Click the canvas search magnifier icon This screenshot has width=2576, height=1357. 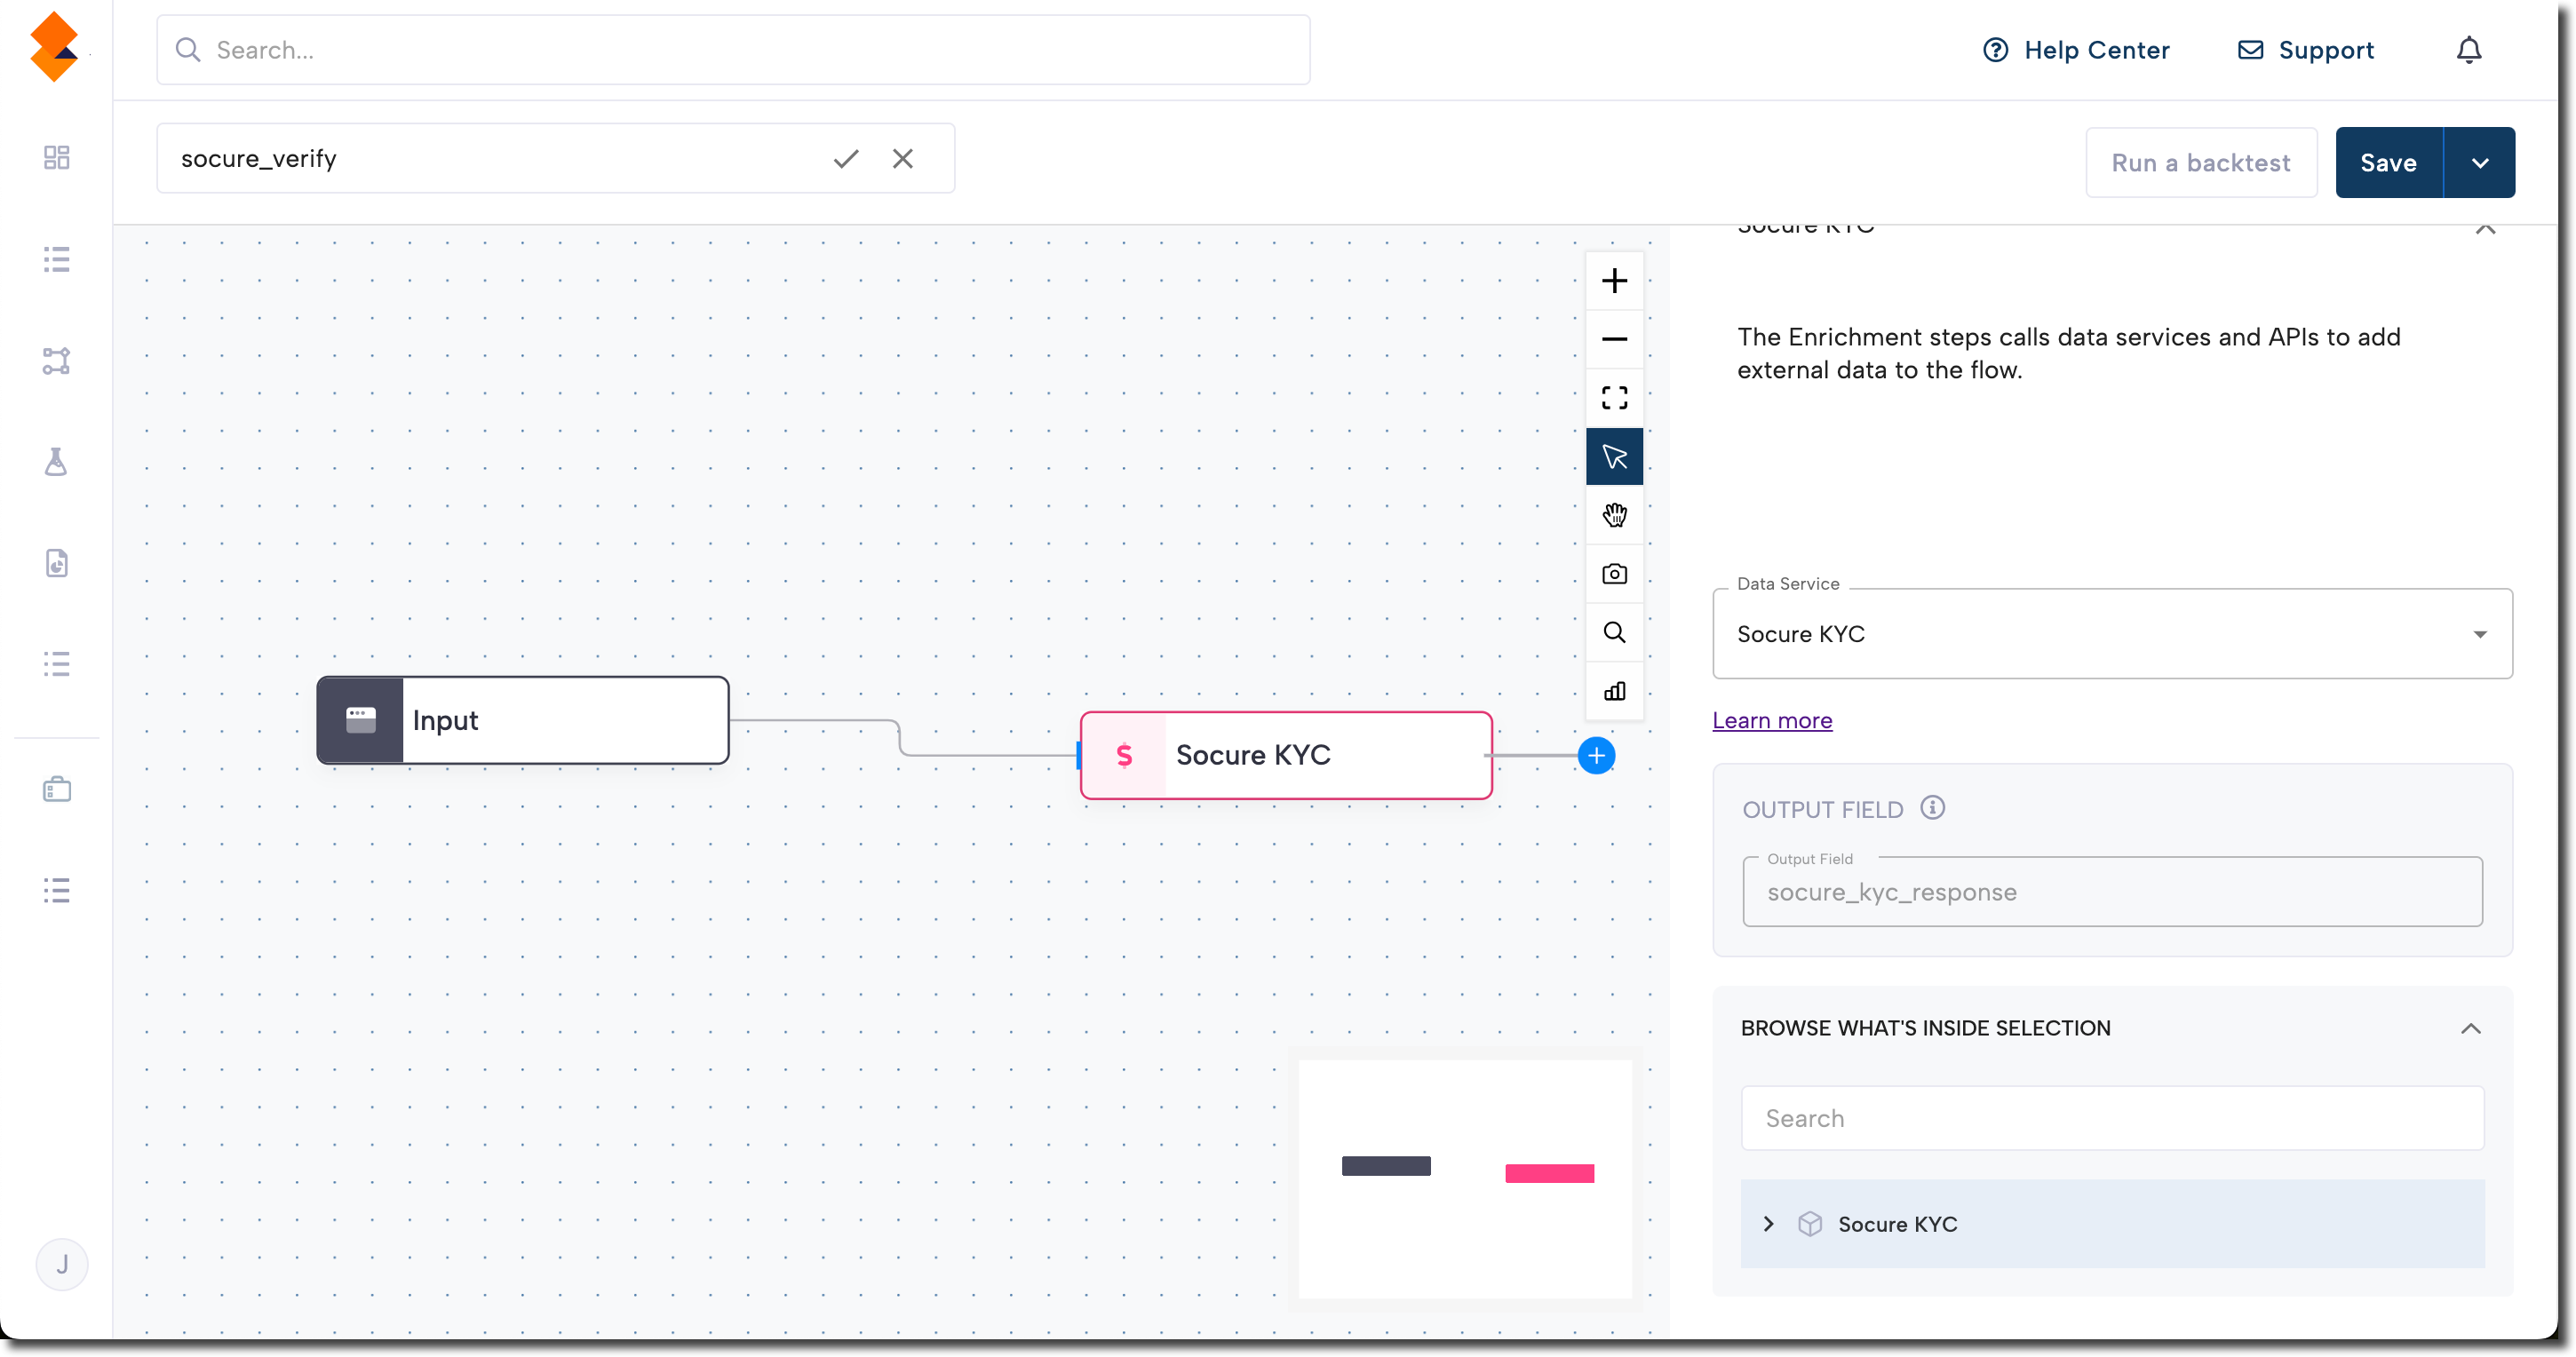[1614, 632]
